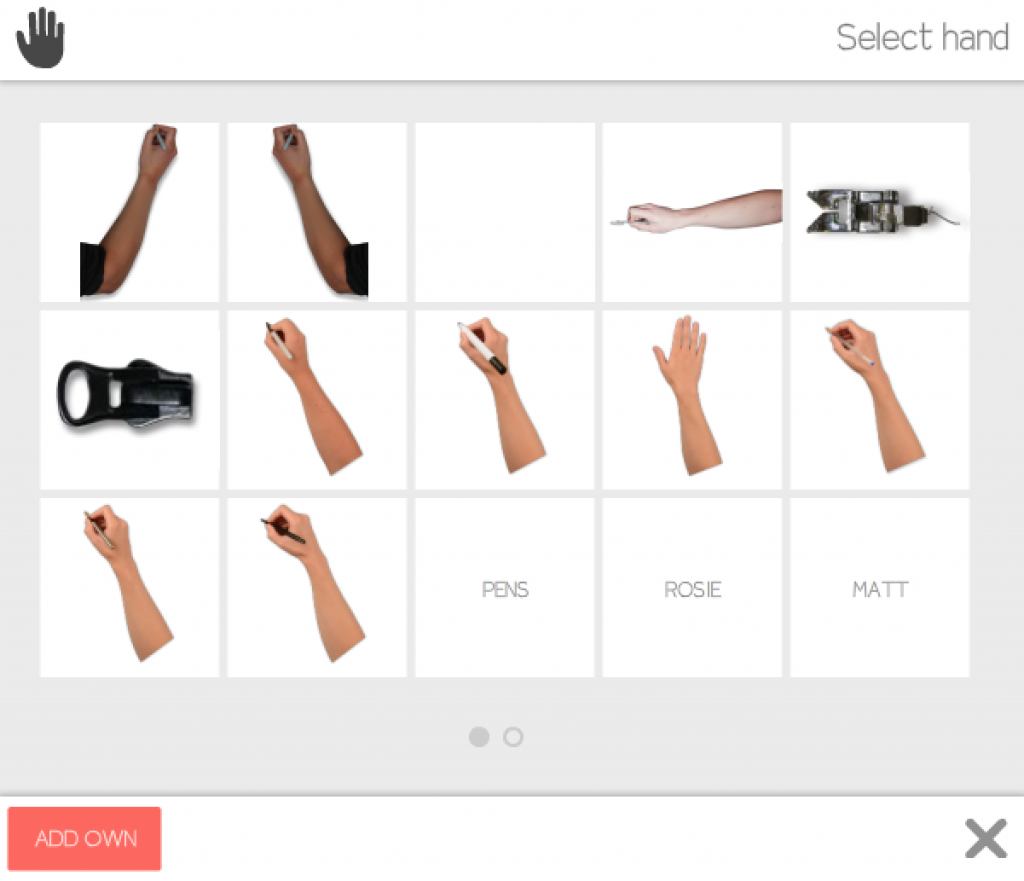
Task: Click the first page indicator dot
Action: coord(479,737)
